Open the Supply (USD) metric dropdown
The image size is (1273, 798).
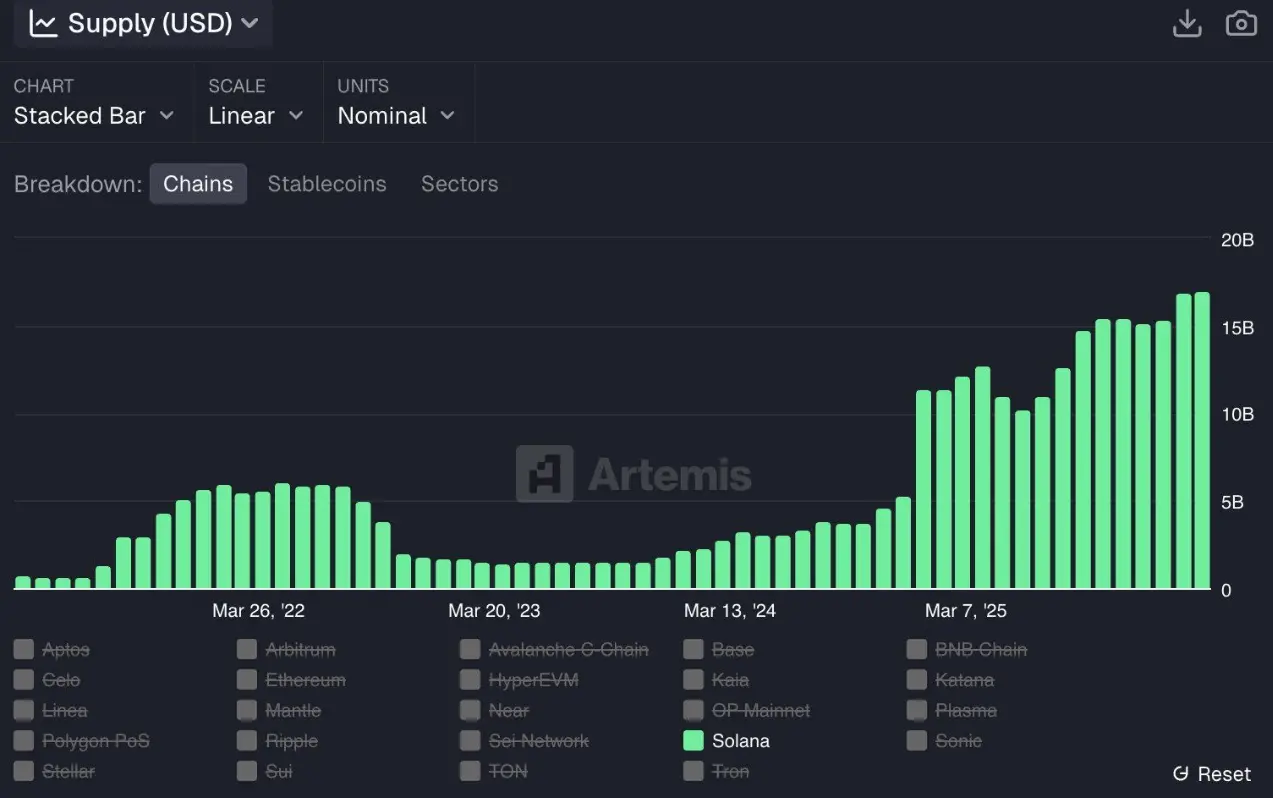tap(144, 23)
